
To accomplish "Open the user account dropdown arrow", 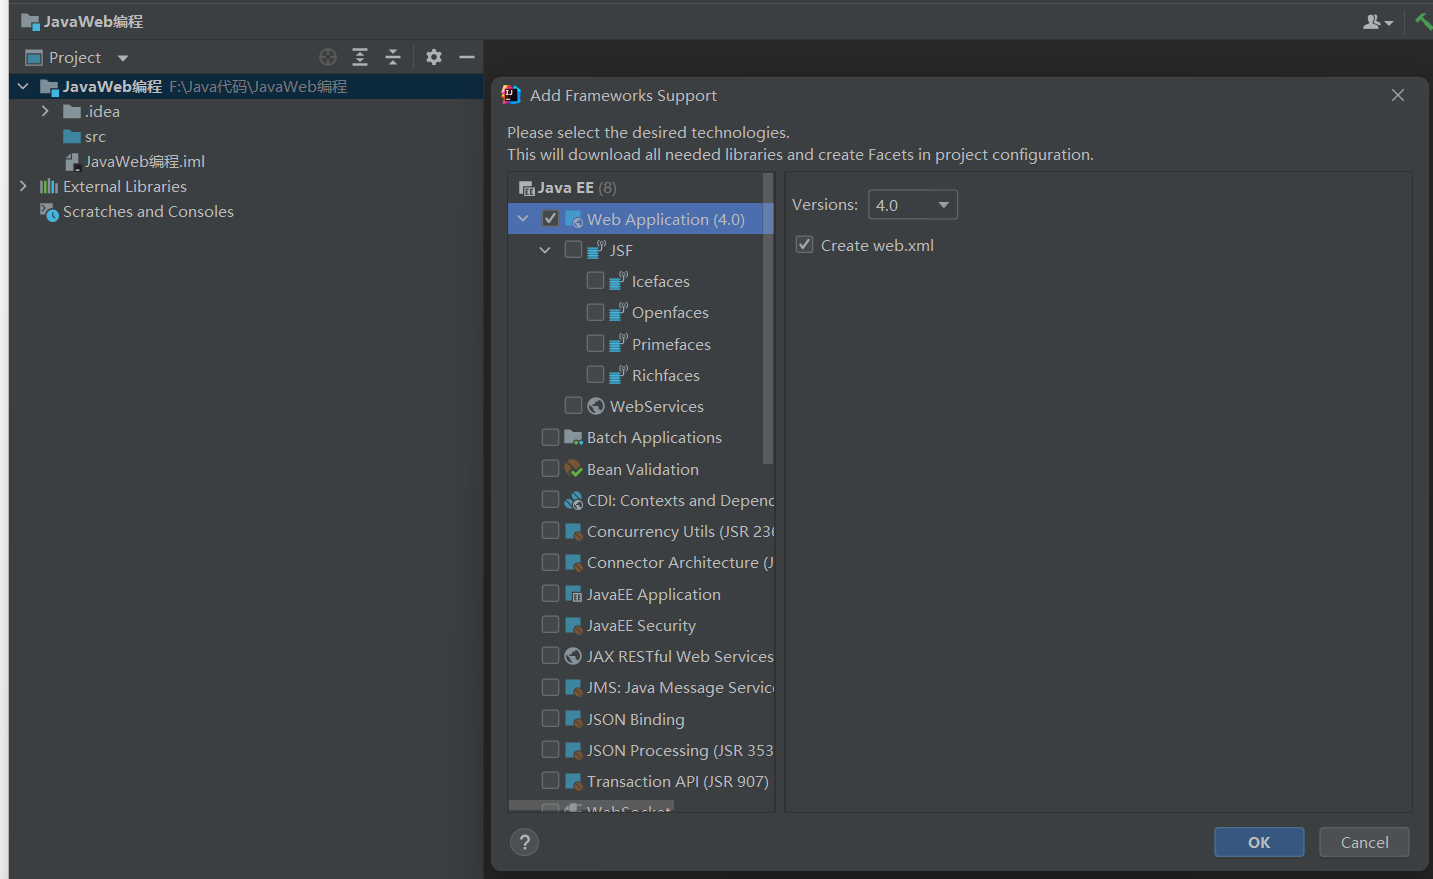I will (x=1389, y=23).
